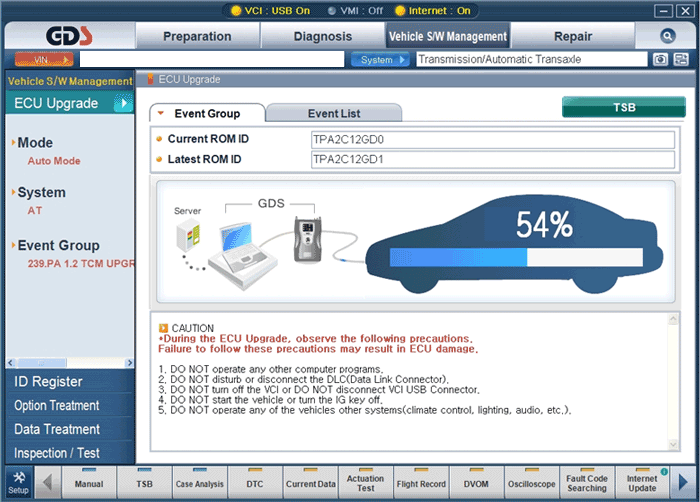Select Vehicle S/W Management tab
The height and width of the screenshot is (502, 700).
point(448,36)
